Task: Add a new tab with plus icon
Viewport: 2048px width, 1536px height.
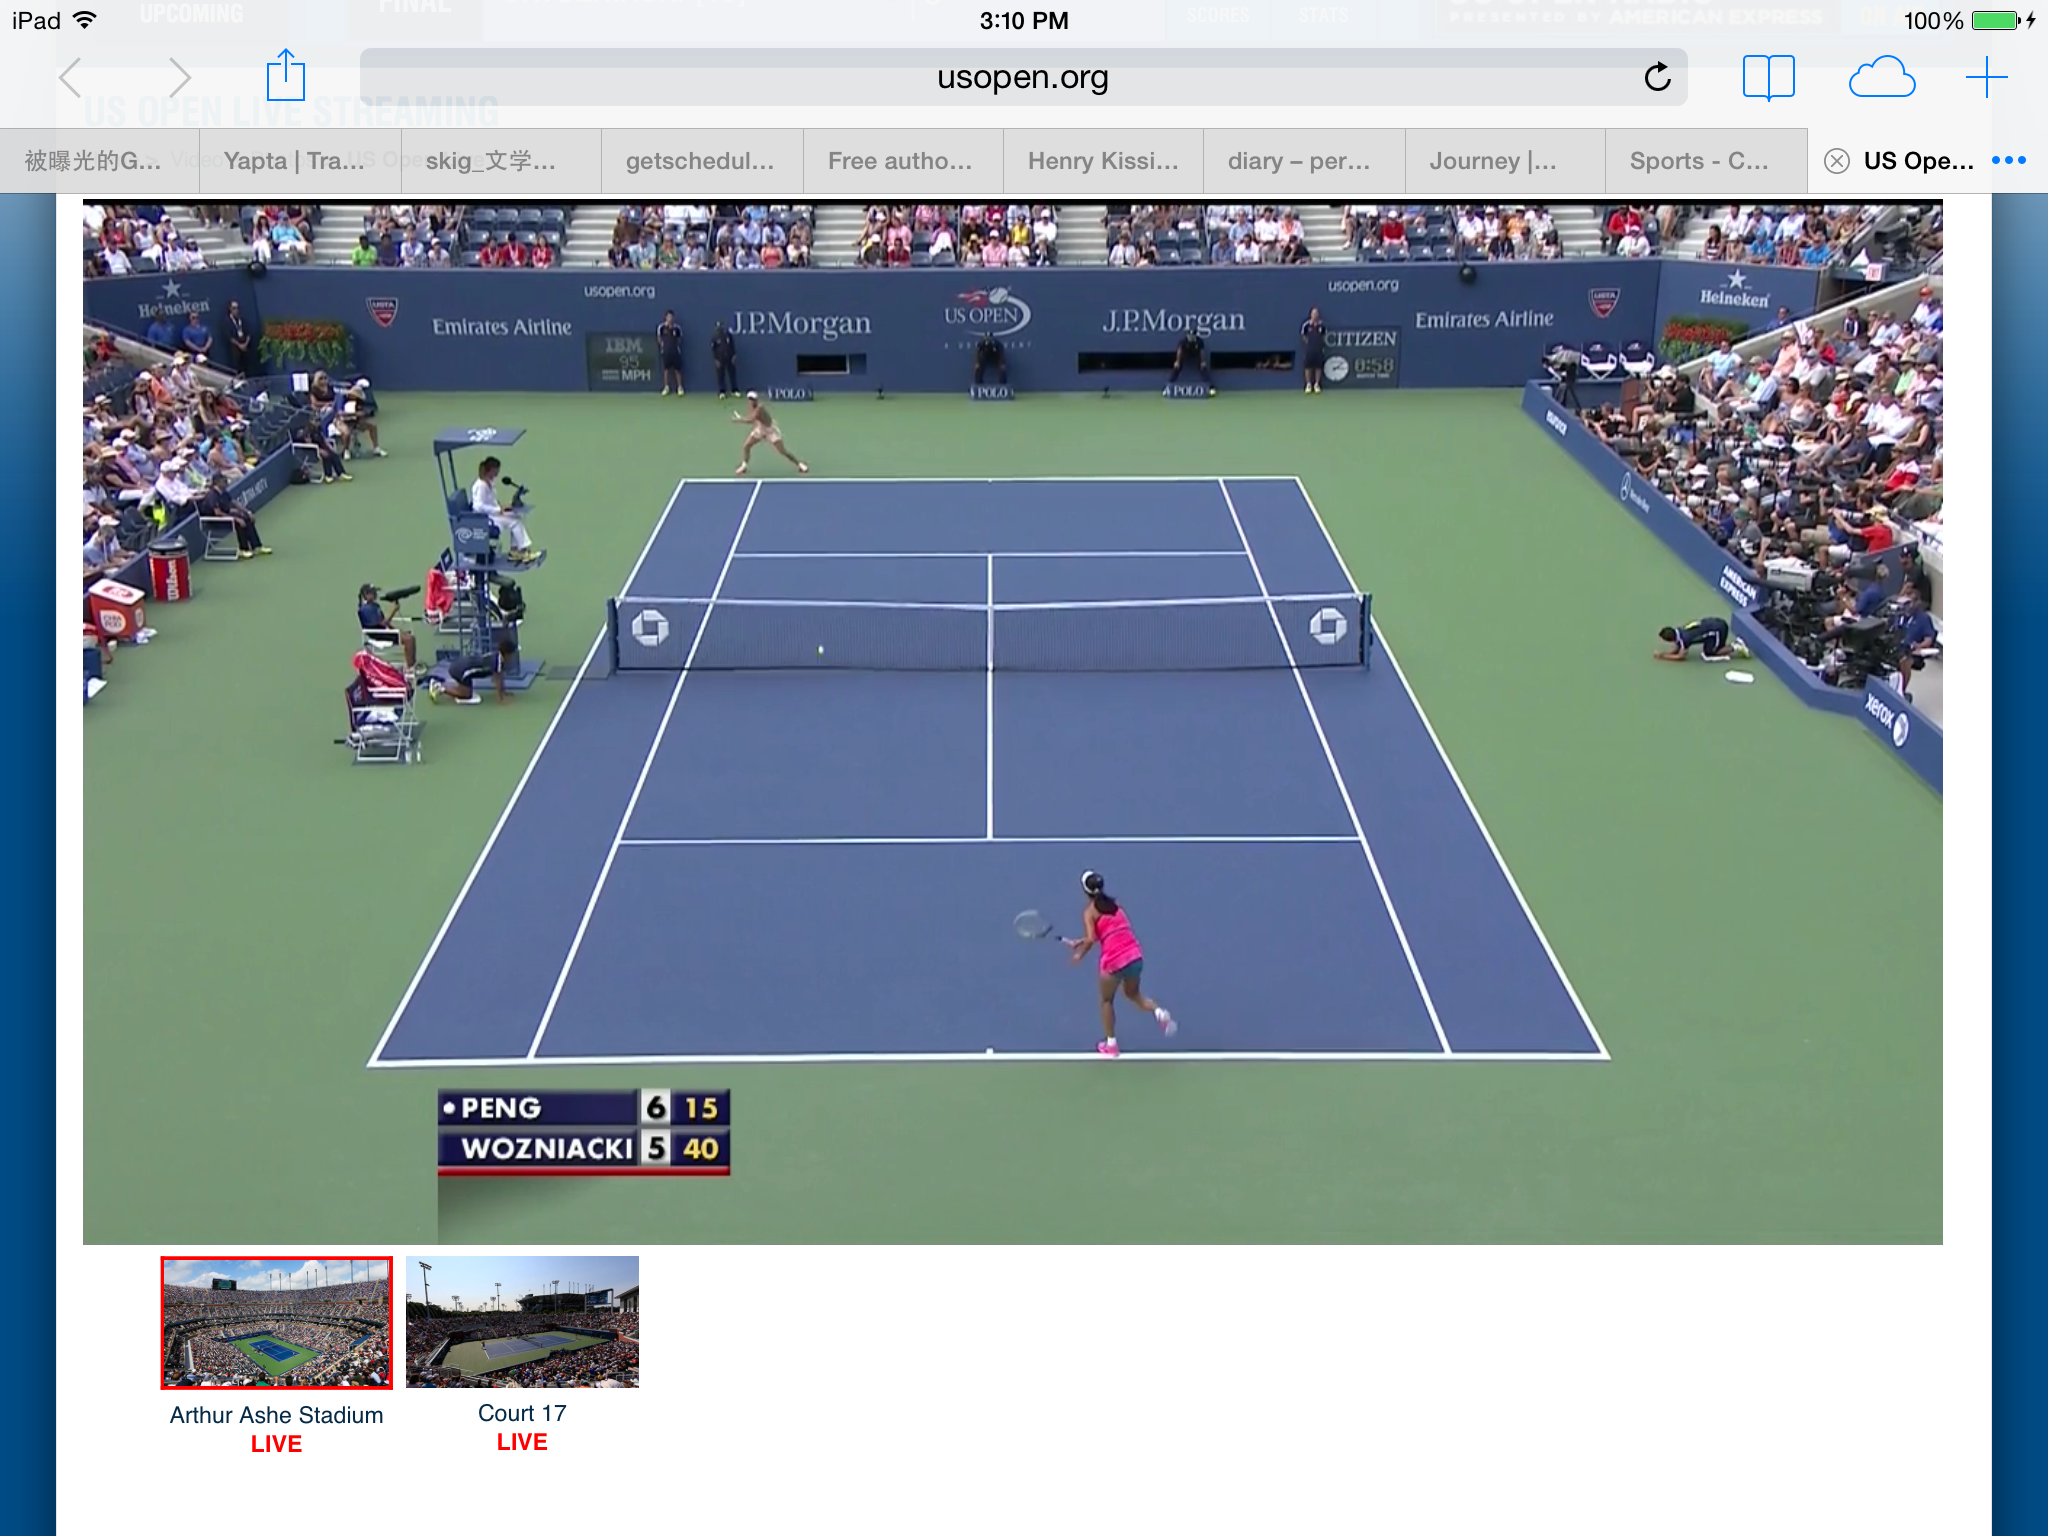Action: coord(1986,77)
